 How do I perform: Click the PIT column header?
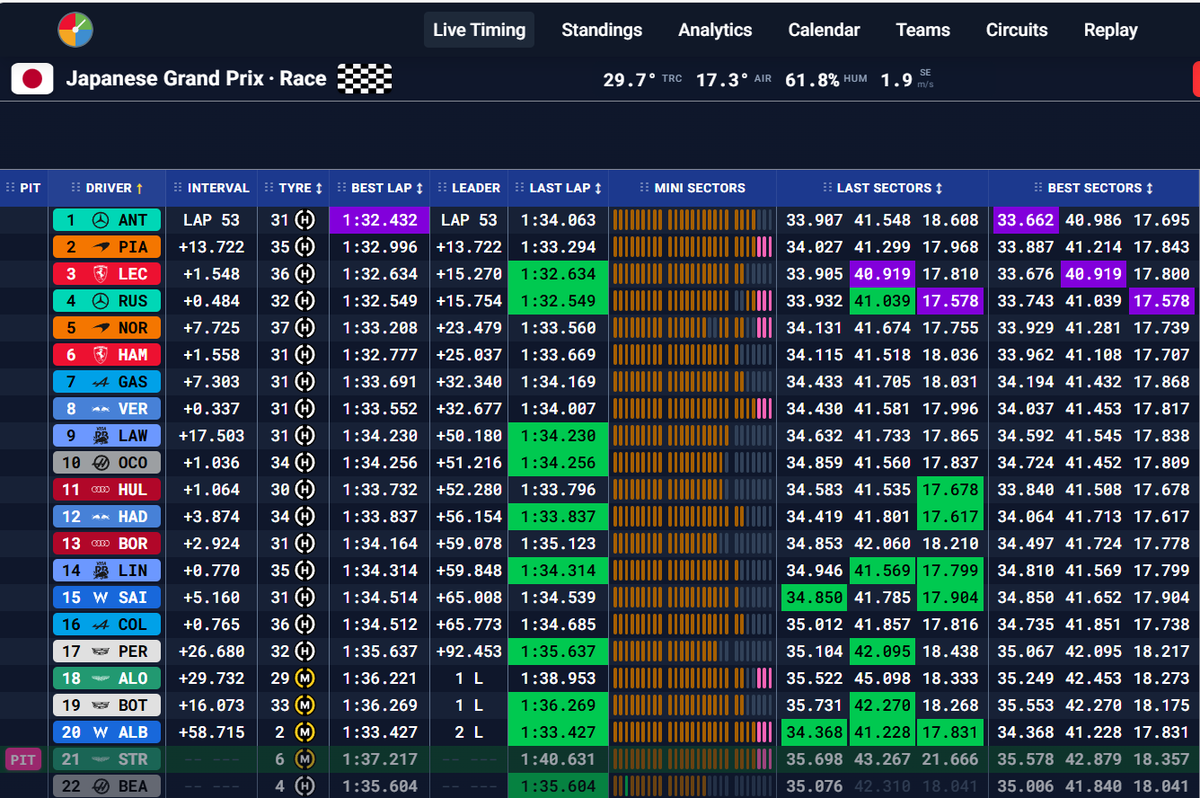click(x=24, y=188)
